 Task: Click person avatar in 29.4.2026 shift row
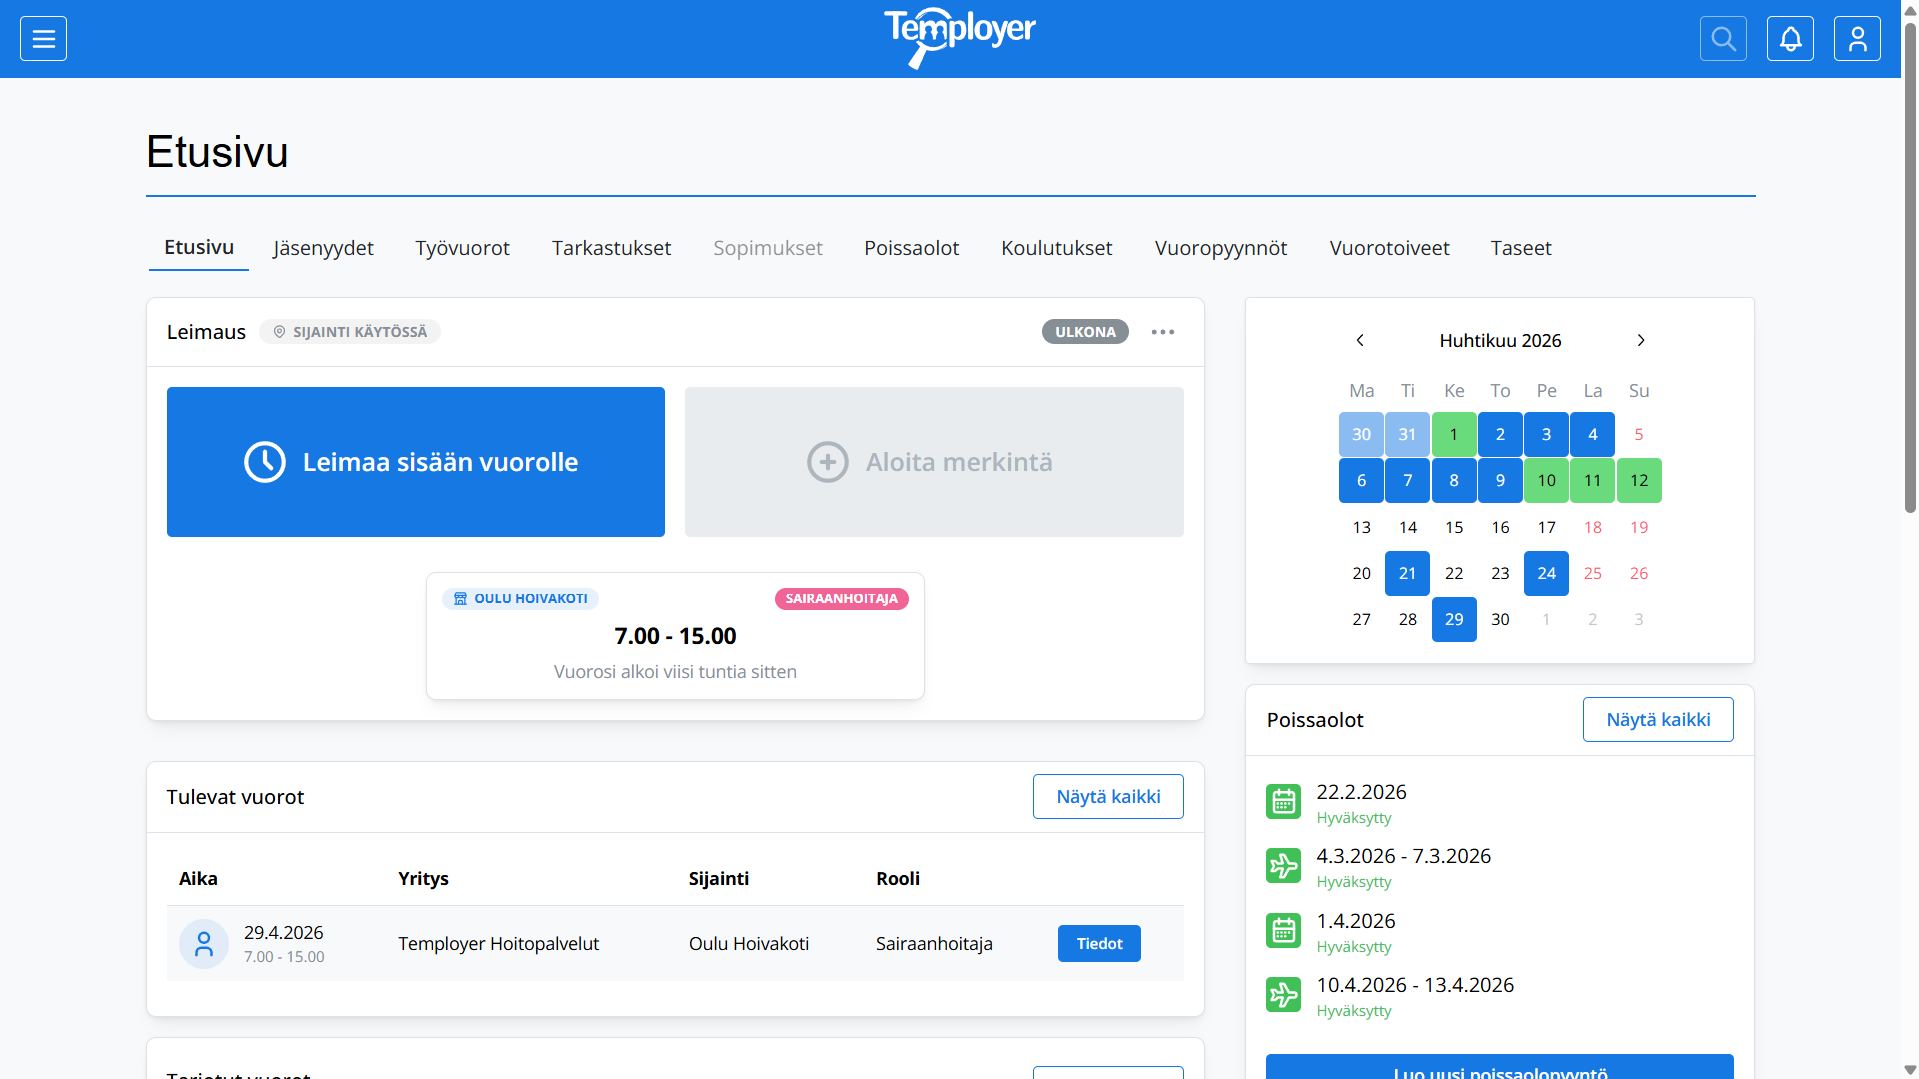[204, 944]
